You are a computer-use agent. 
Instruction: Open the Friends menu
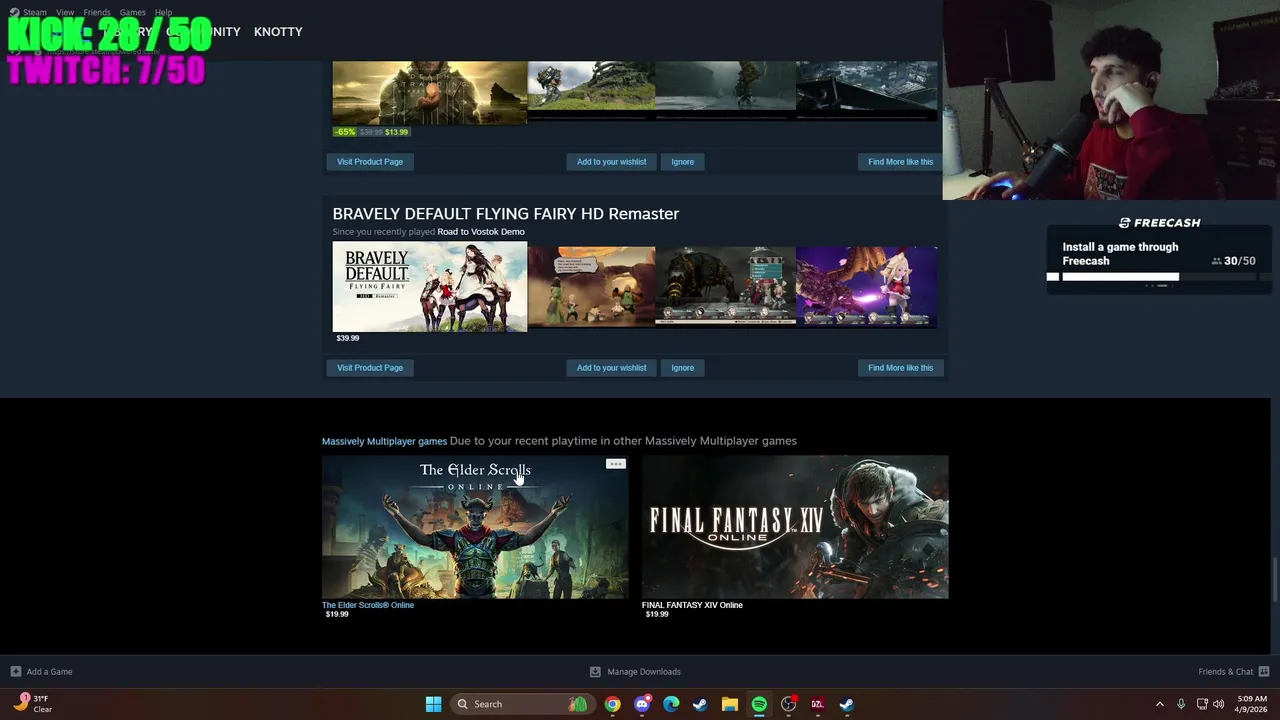pos(97,13)
